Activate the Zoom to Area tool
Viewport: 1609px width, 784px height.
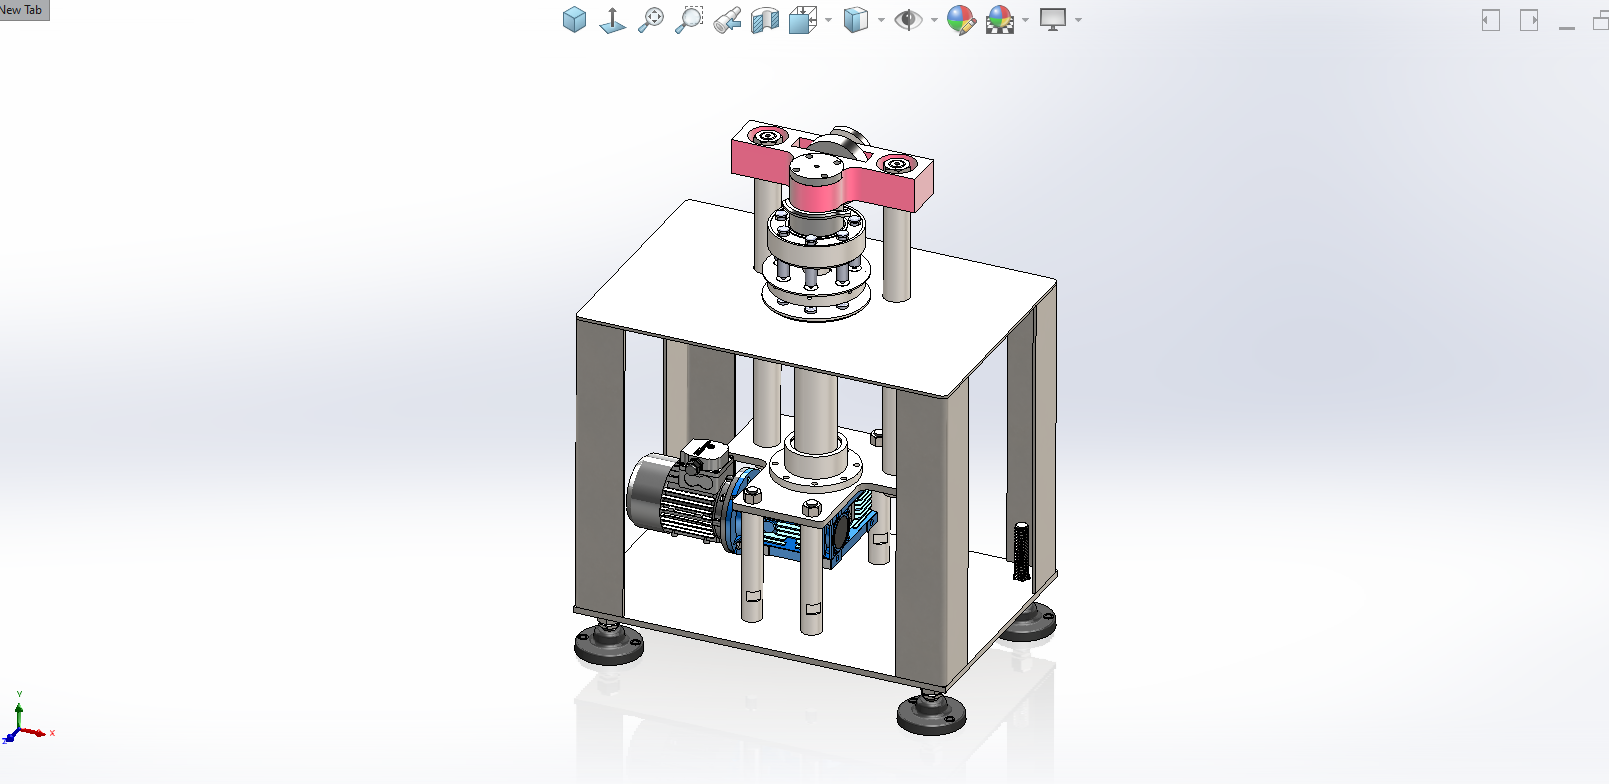pos(689,19)
